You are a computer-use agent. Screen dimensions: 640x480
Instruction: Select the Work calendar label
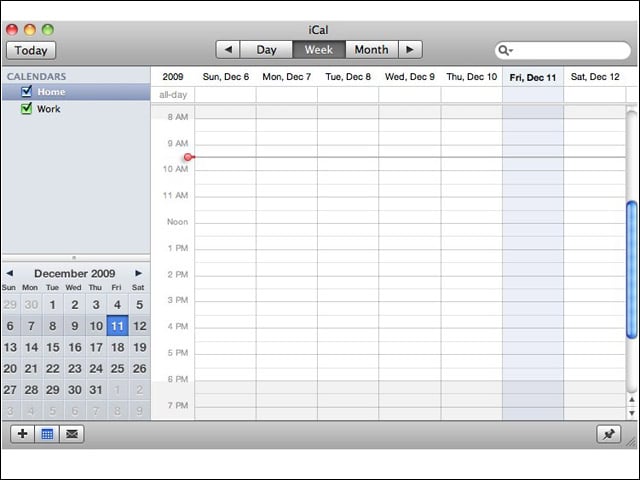tap(49, 109)
